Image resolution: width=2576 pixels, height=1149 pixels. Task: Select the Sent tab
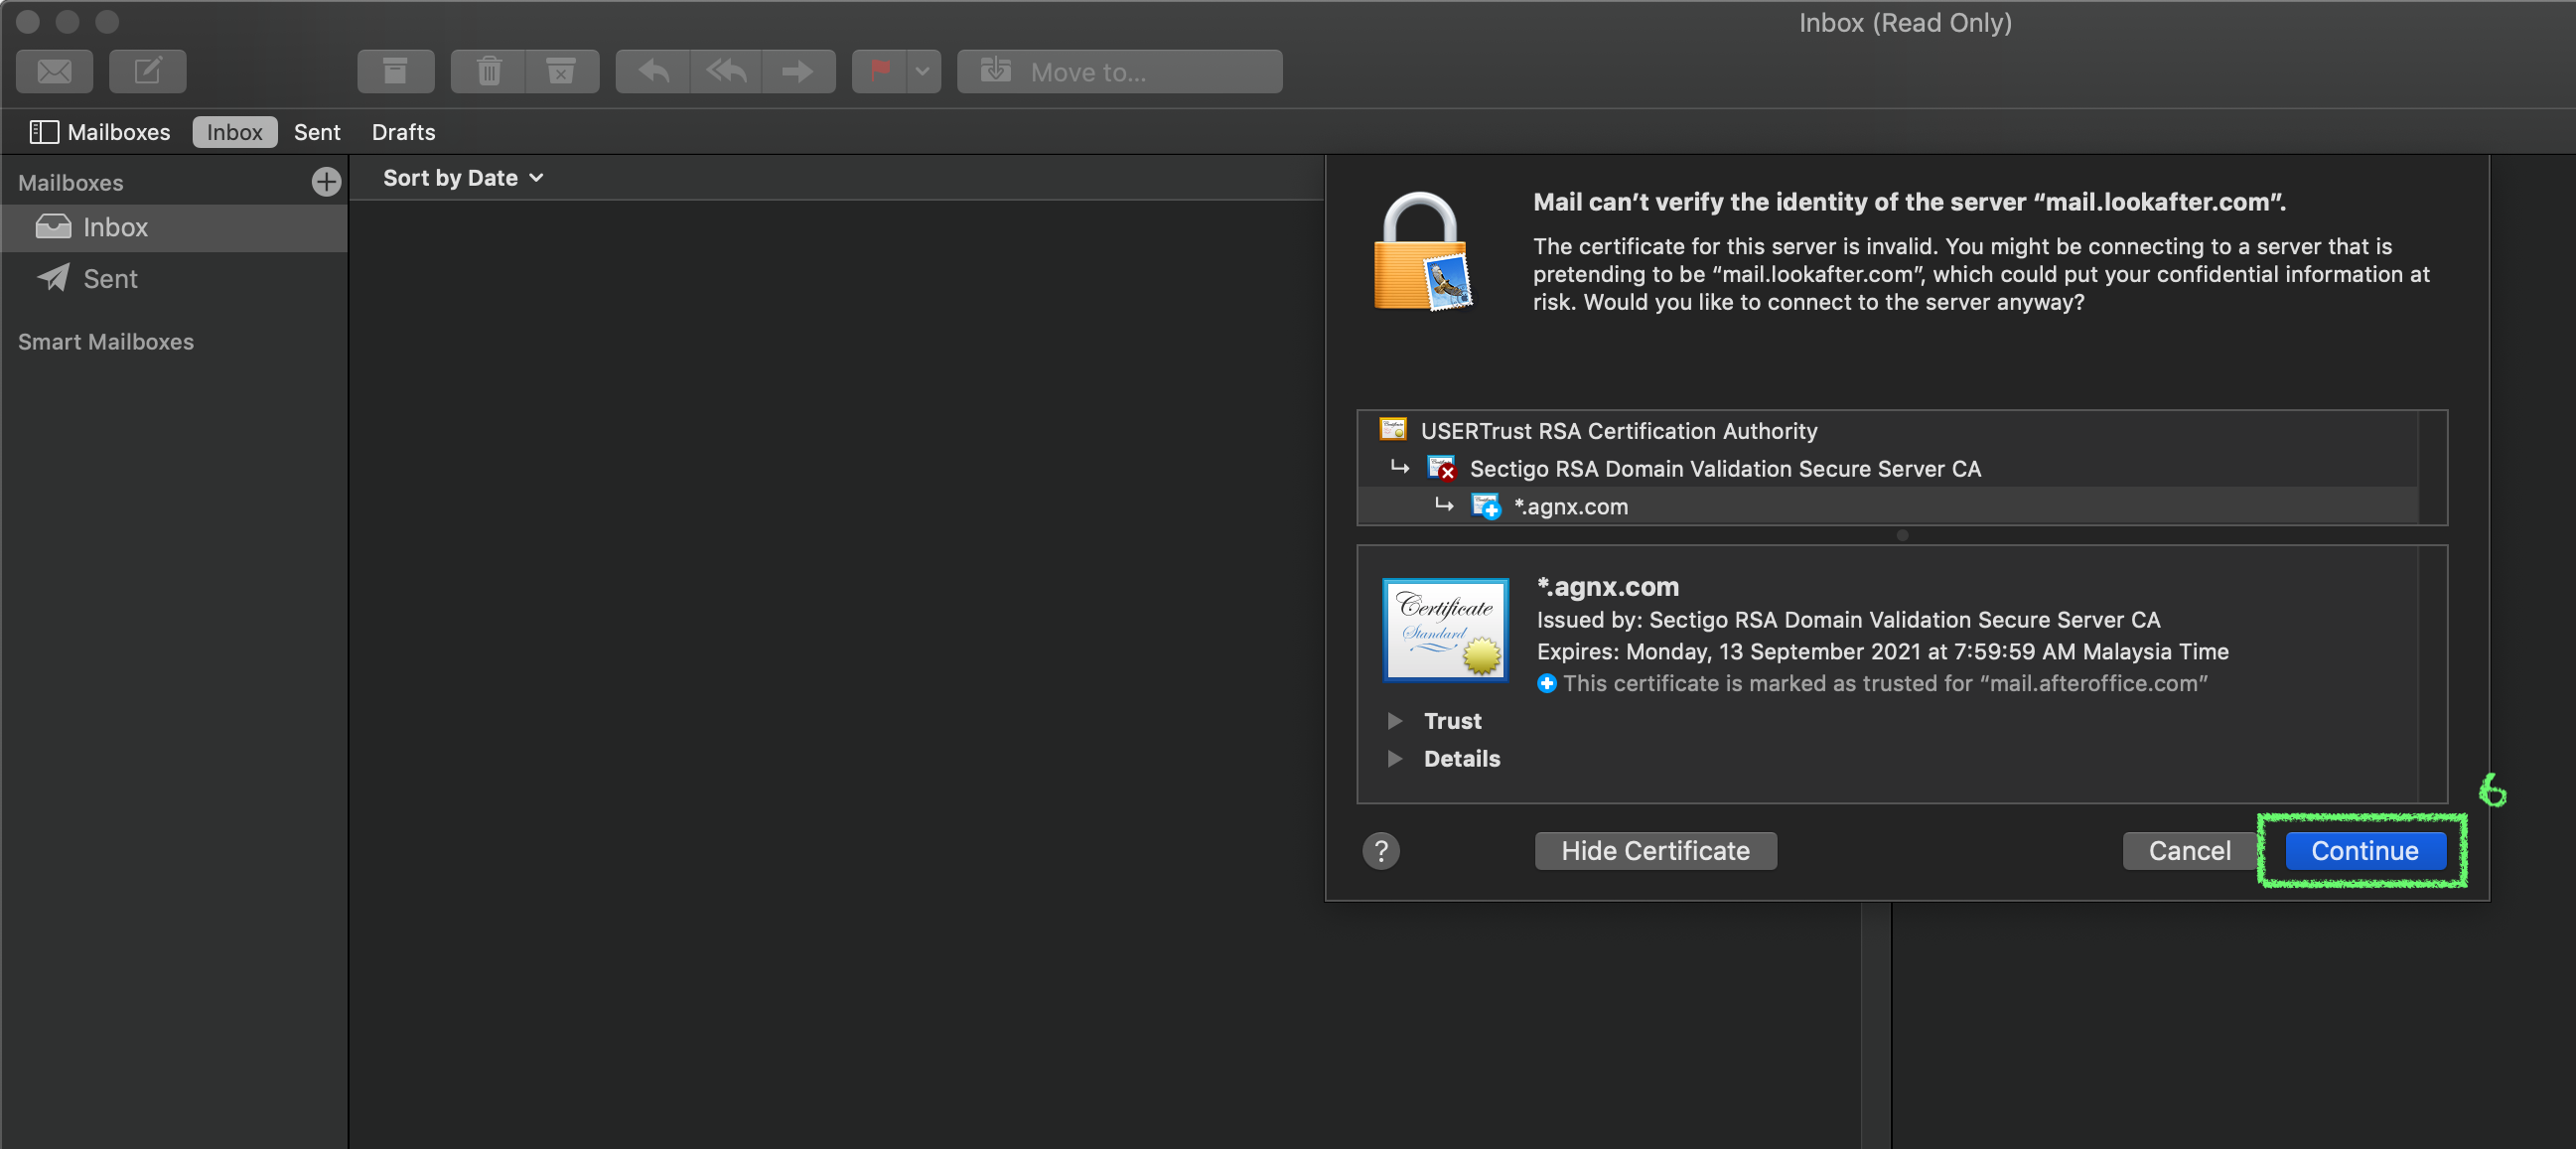[x=316, y=130]
